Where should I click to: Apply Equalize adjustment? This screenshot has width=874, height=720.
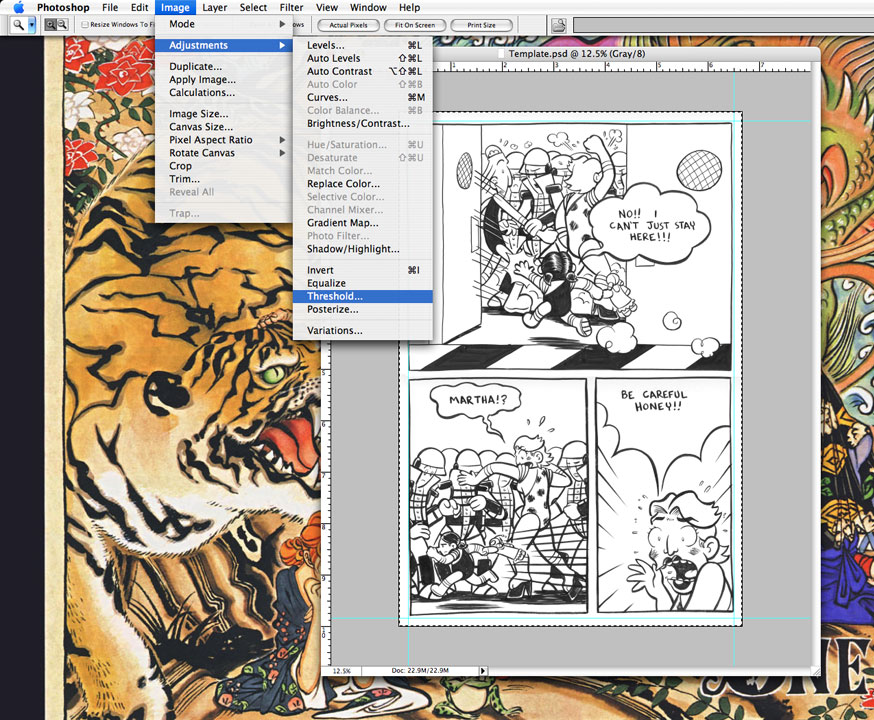363,283
